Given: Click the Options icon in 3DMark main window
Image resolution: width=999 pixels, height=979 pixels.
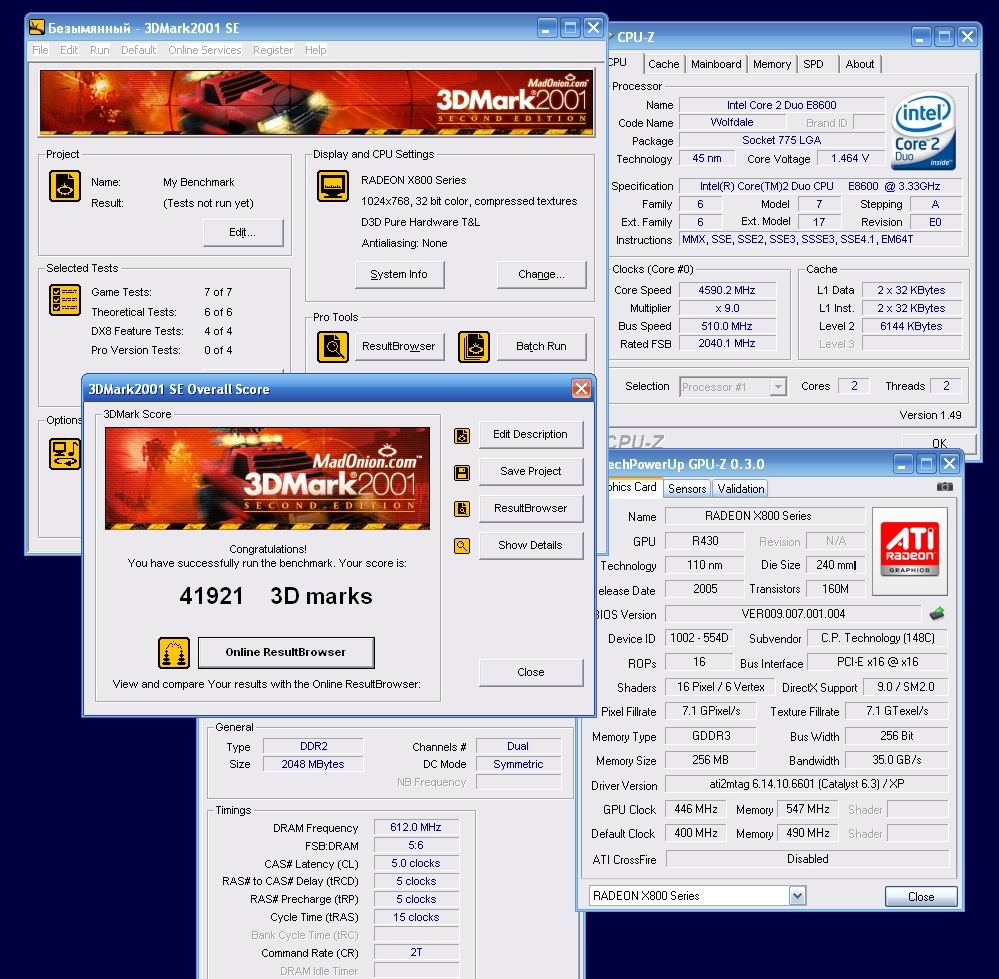Looking at the screenshot, I should (65, 454).
